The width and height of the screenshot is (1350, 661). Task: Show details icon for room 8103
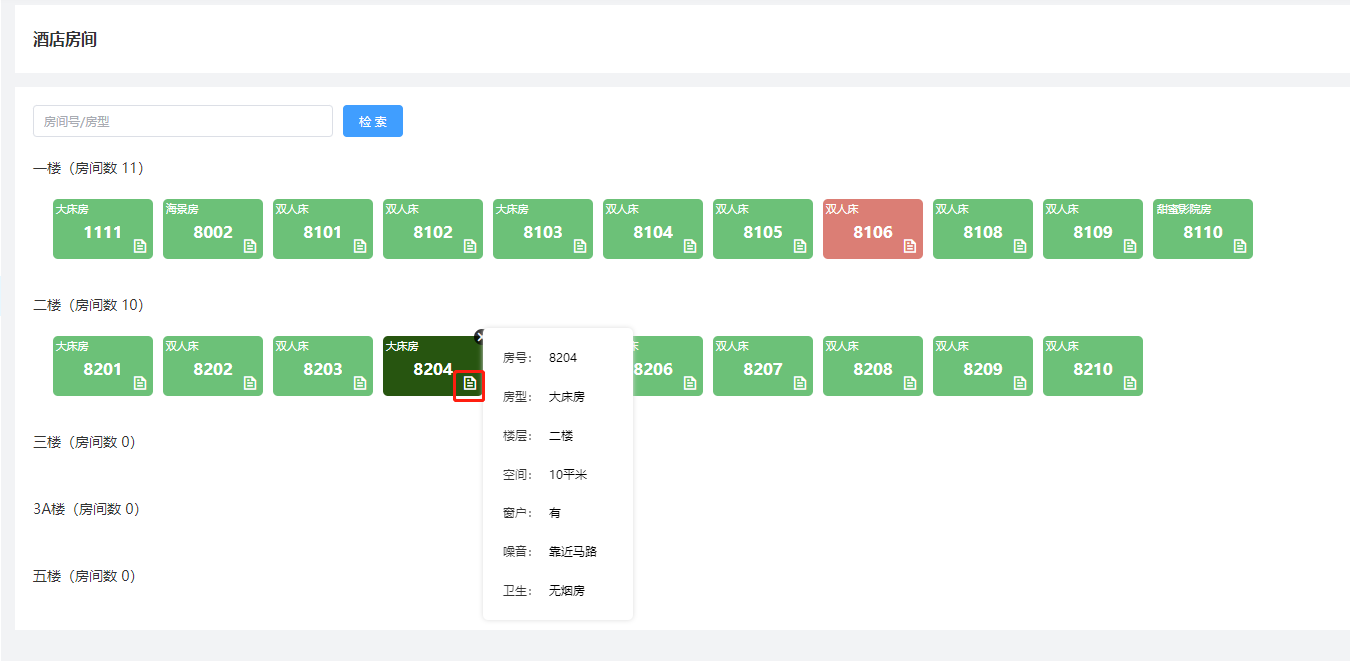click(x=580, y=246)
